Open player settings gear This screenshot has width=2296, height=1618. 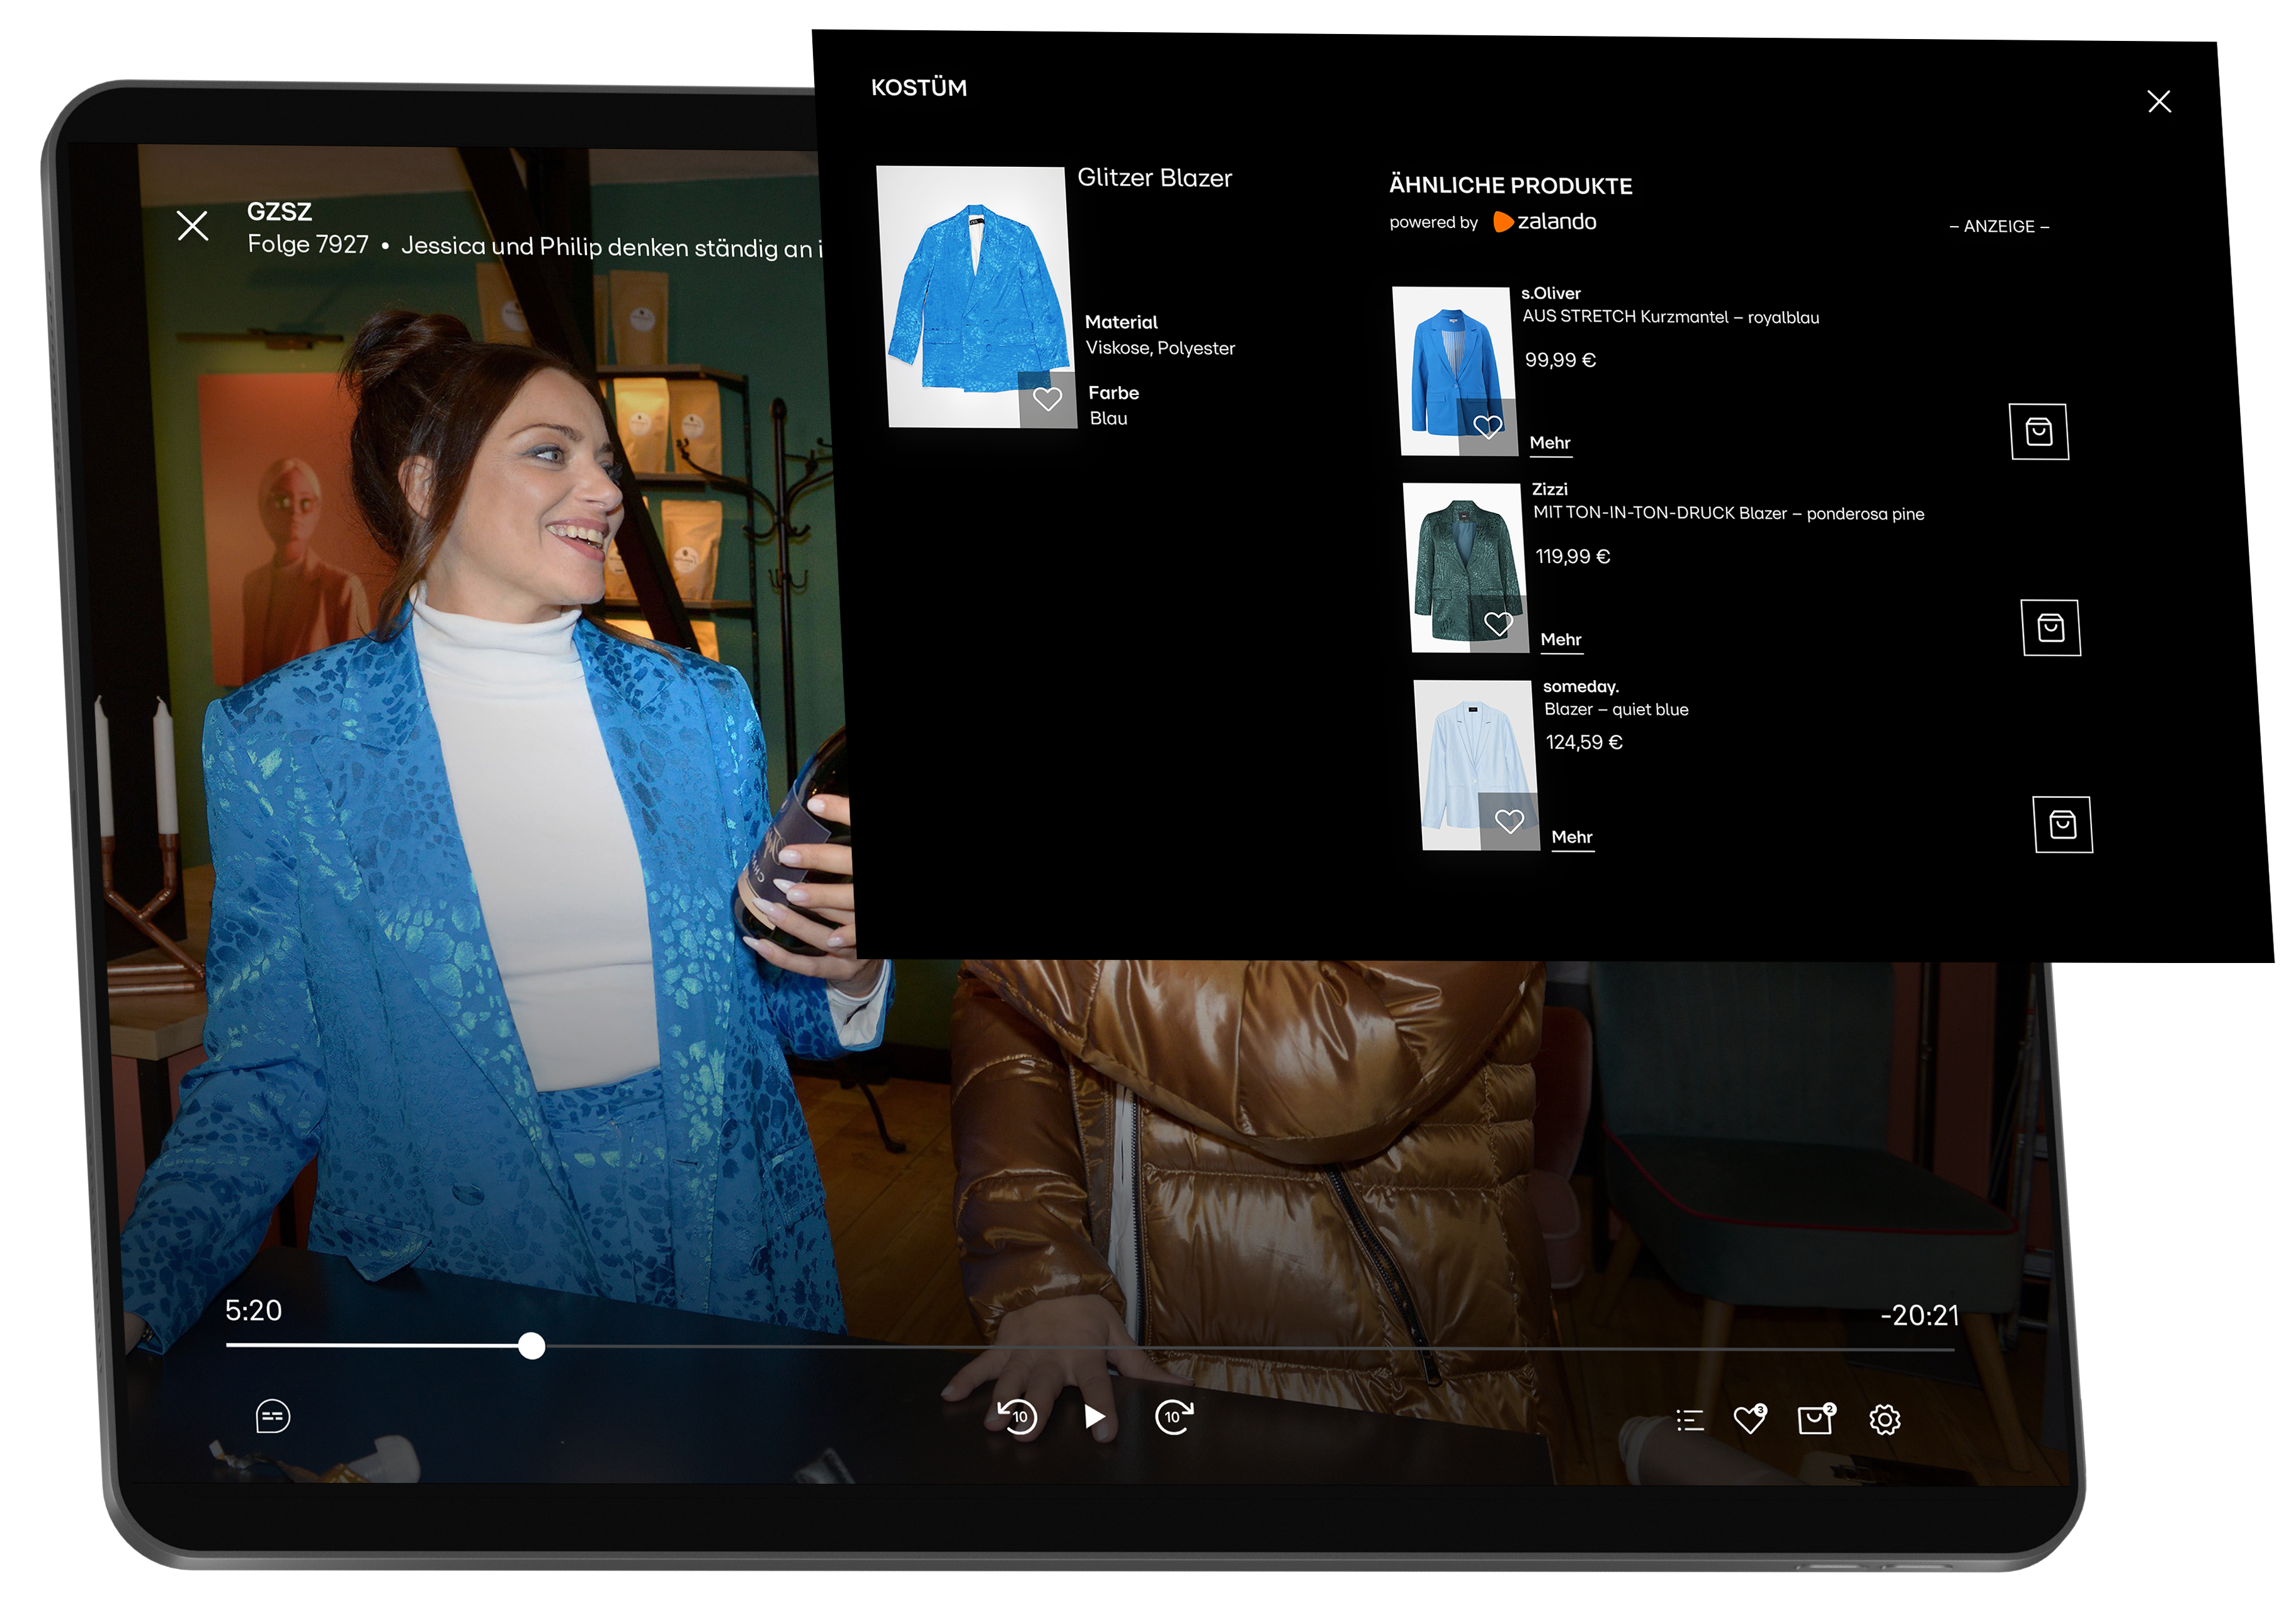(1884, 1420)
